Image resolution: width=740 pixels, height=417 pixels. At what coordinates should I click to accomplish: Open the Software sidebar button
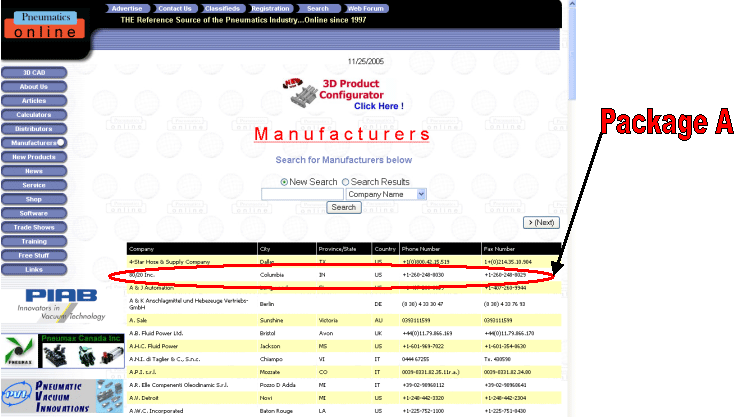(34, 213)
